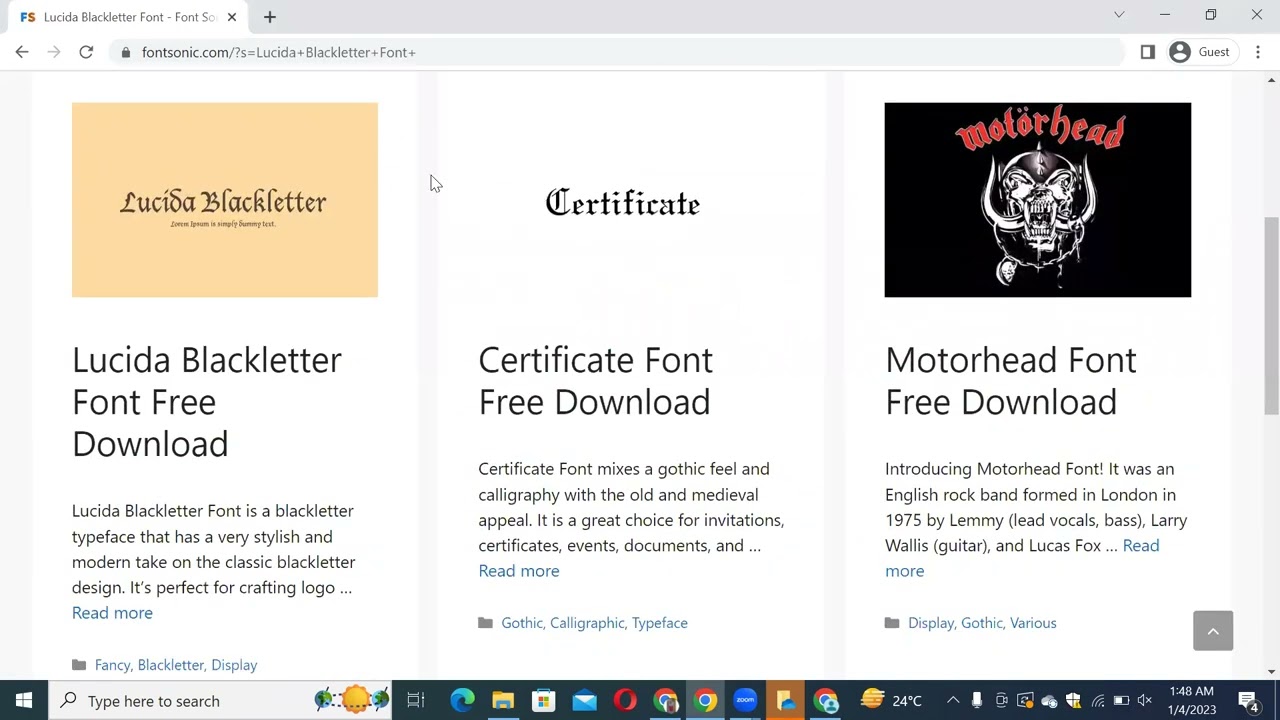Click the folder icon beside Gothic, Calligraphic categories
The width and height of the screenshot is (1280, 720).
click(x=485, y=623)
